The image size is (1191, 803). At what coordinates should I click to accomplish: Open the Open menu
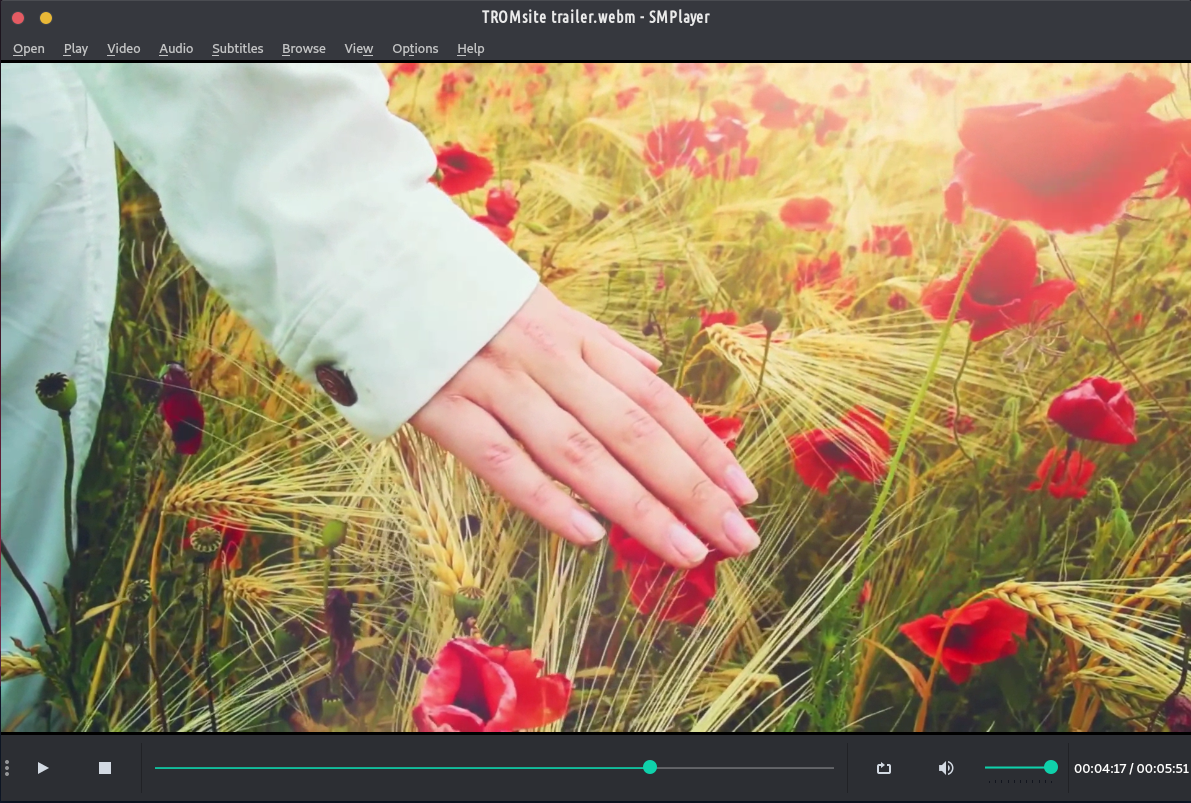pos(29,48)
